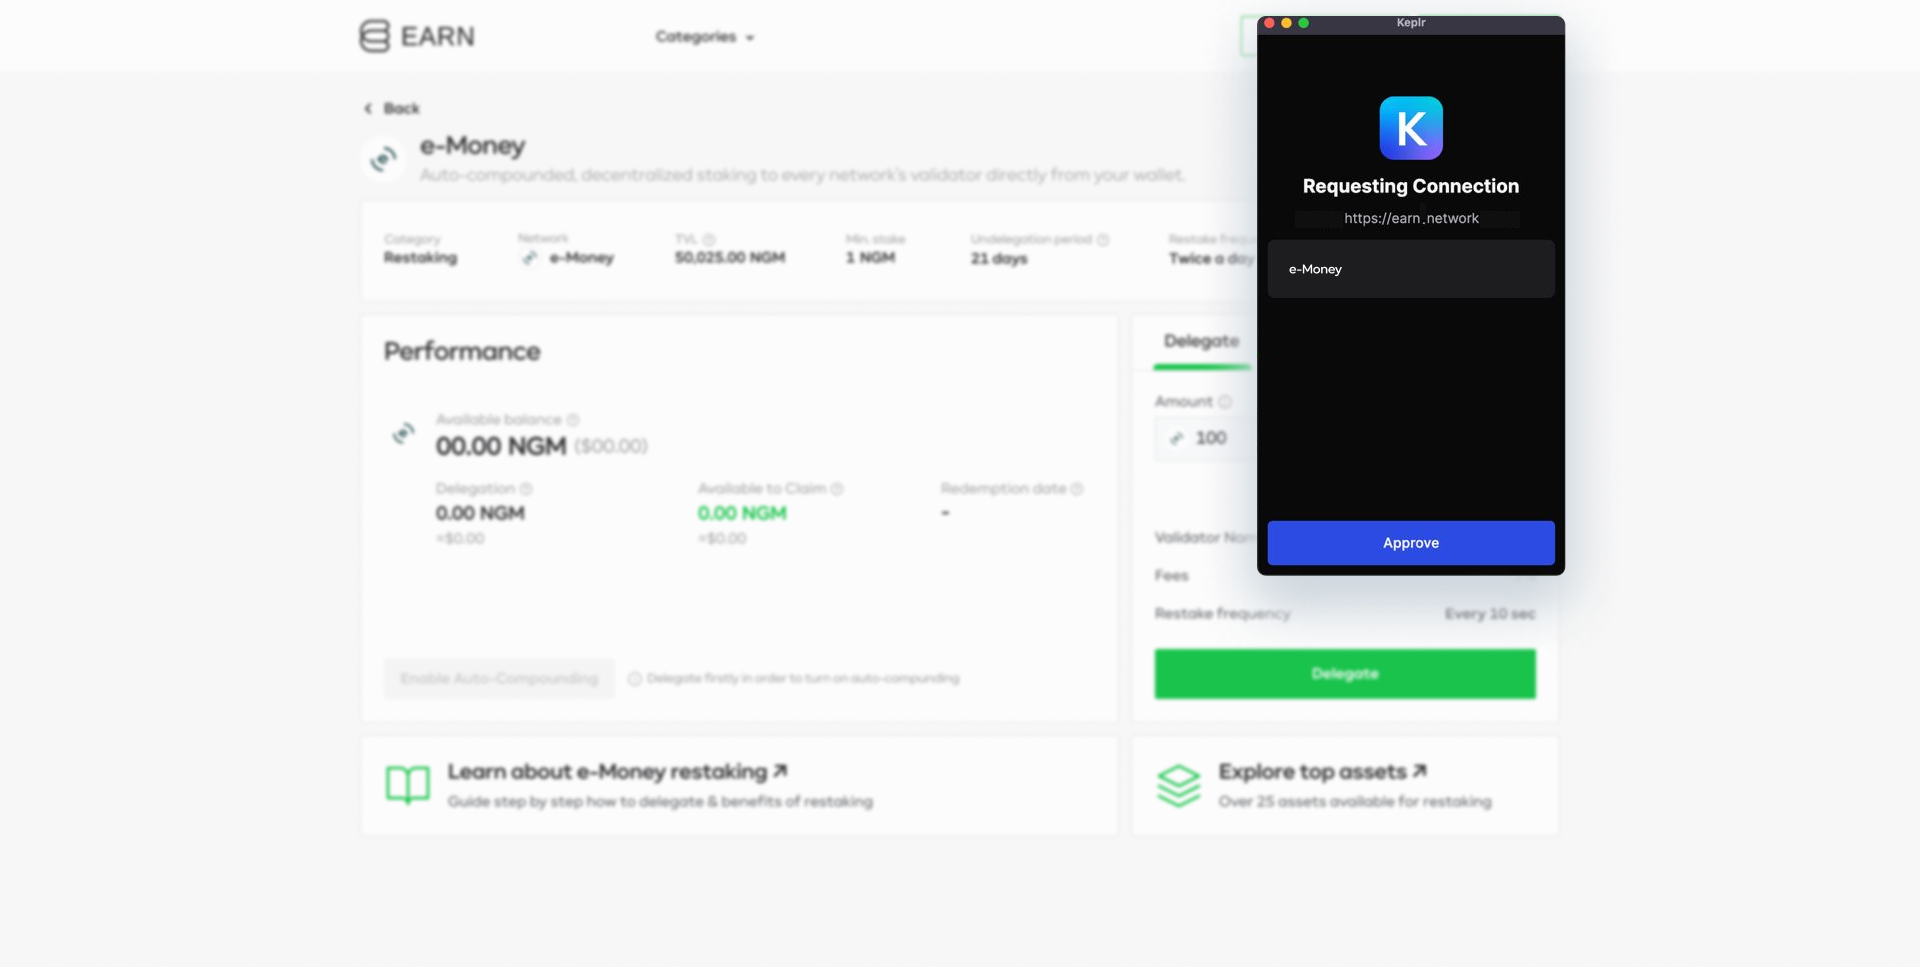Click e-Money network icon in stats row
The width and height of the screenshot is (1920, 967).
[x=530, y=258]
